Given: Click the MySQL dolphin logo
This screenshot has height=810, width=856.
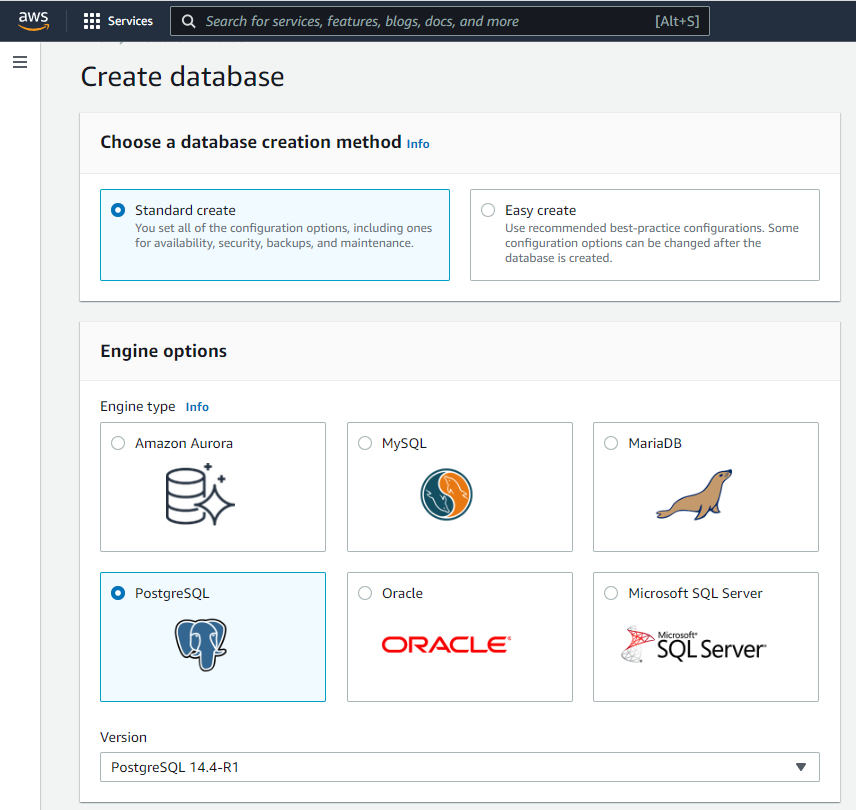Looking at the screenshot, I should click(x=446, y=495).
